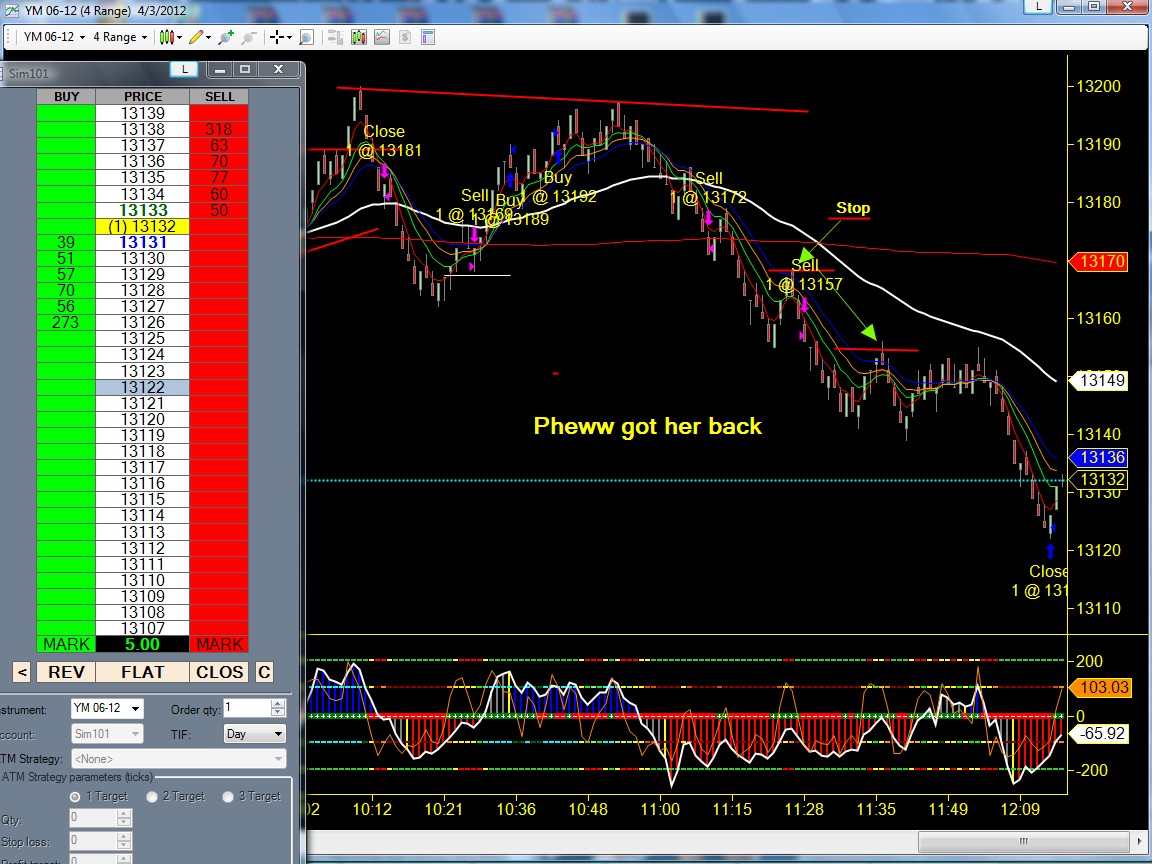
Task: Open the Account Sim101 dropdown
Action: click(107, 733)
